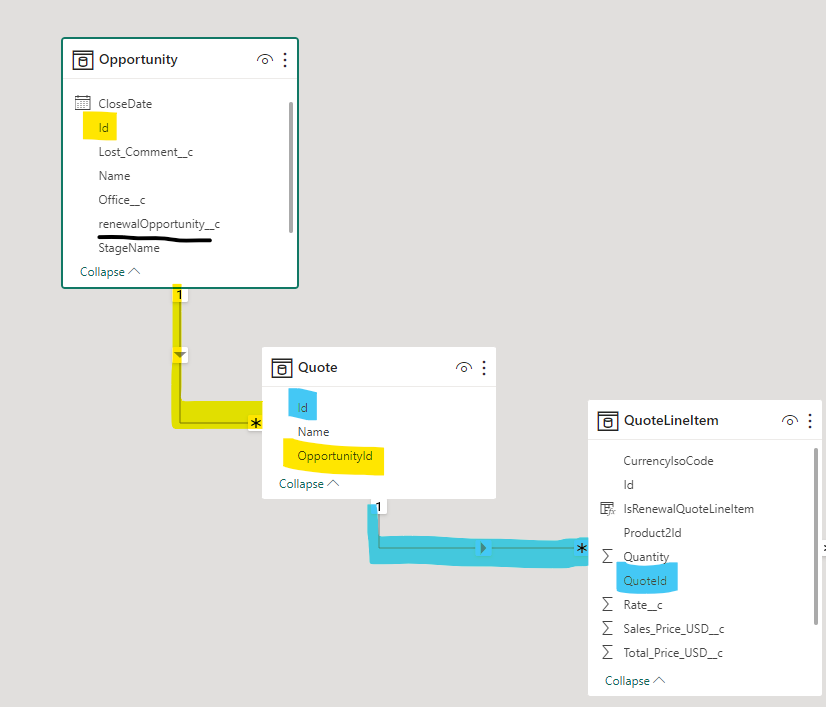Open more options for Opportunity table
The height and width of the screenshot is (707, 826).
click(x=285, y=60)
